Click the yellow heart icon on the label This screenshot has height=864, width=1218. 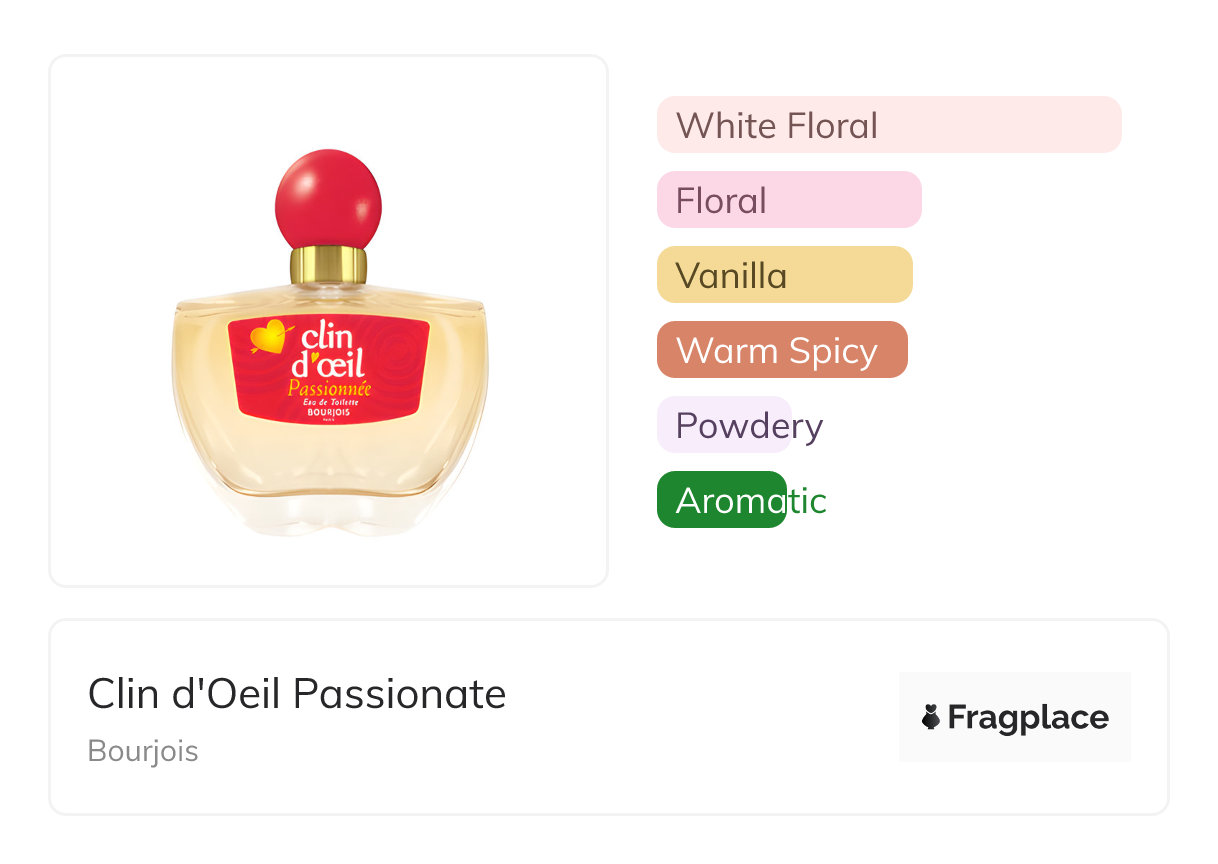pyautogui.click(x=268, y=336)
